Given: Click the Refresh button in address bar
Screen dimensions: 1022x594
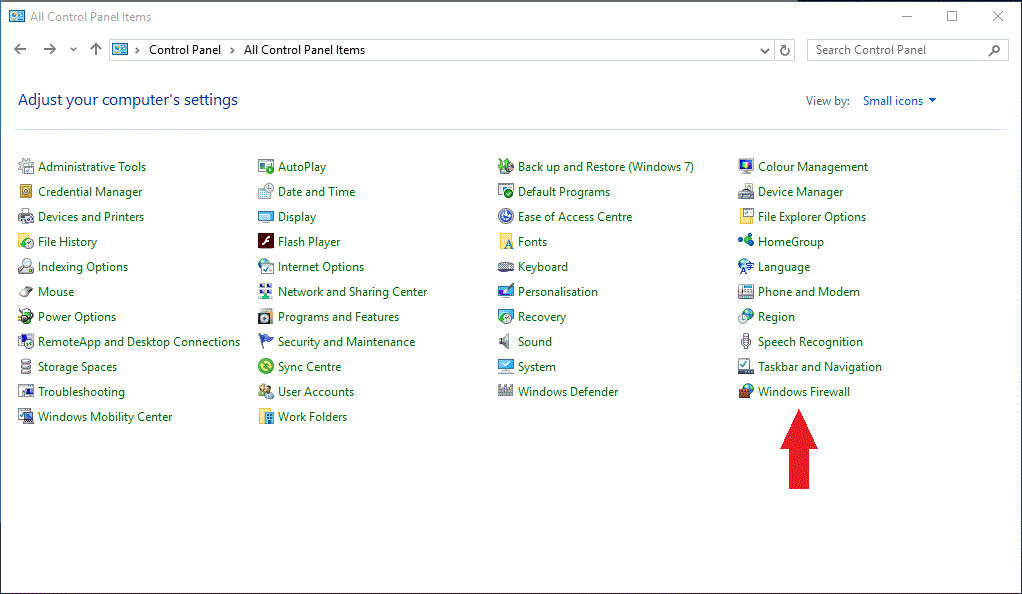Looking at the screenshot, I should 786,50.
